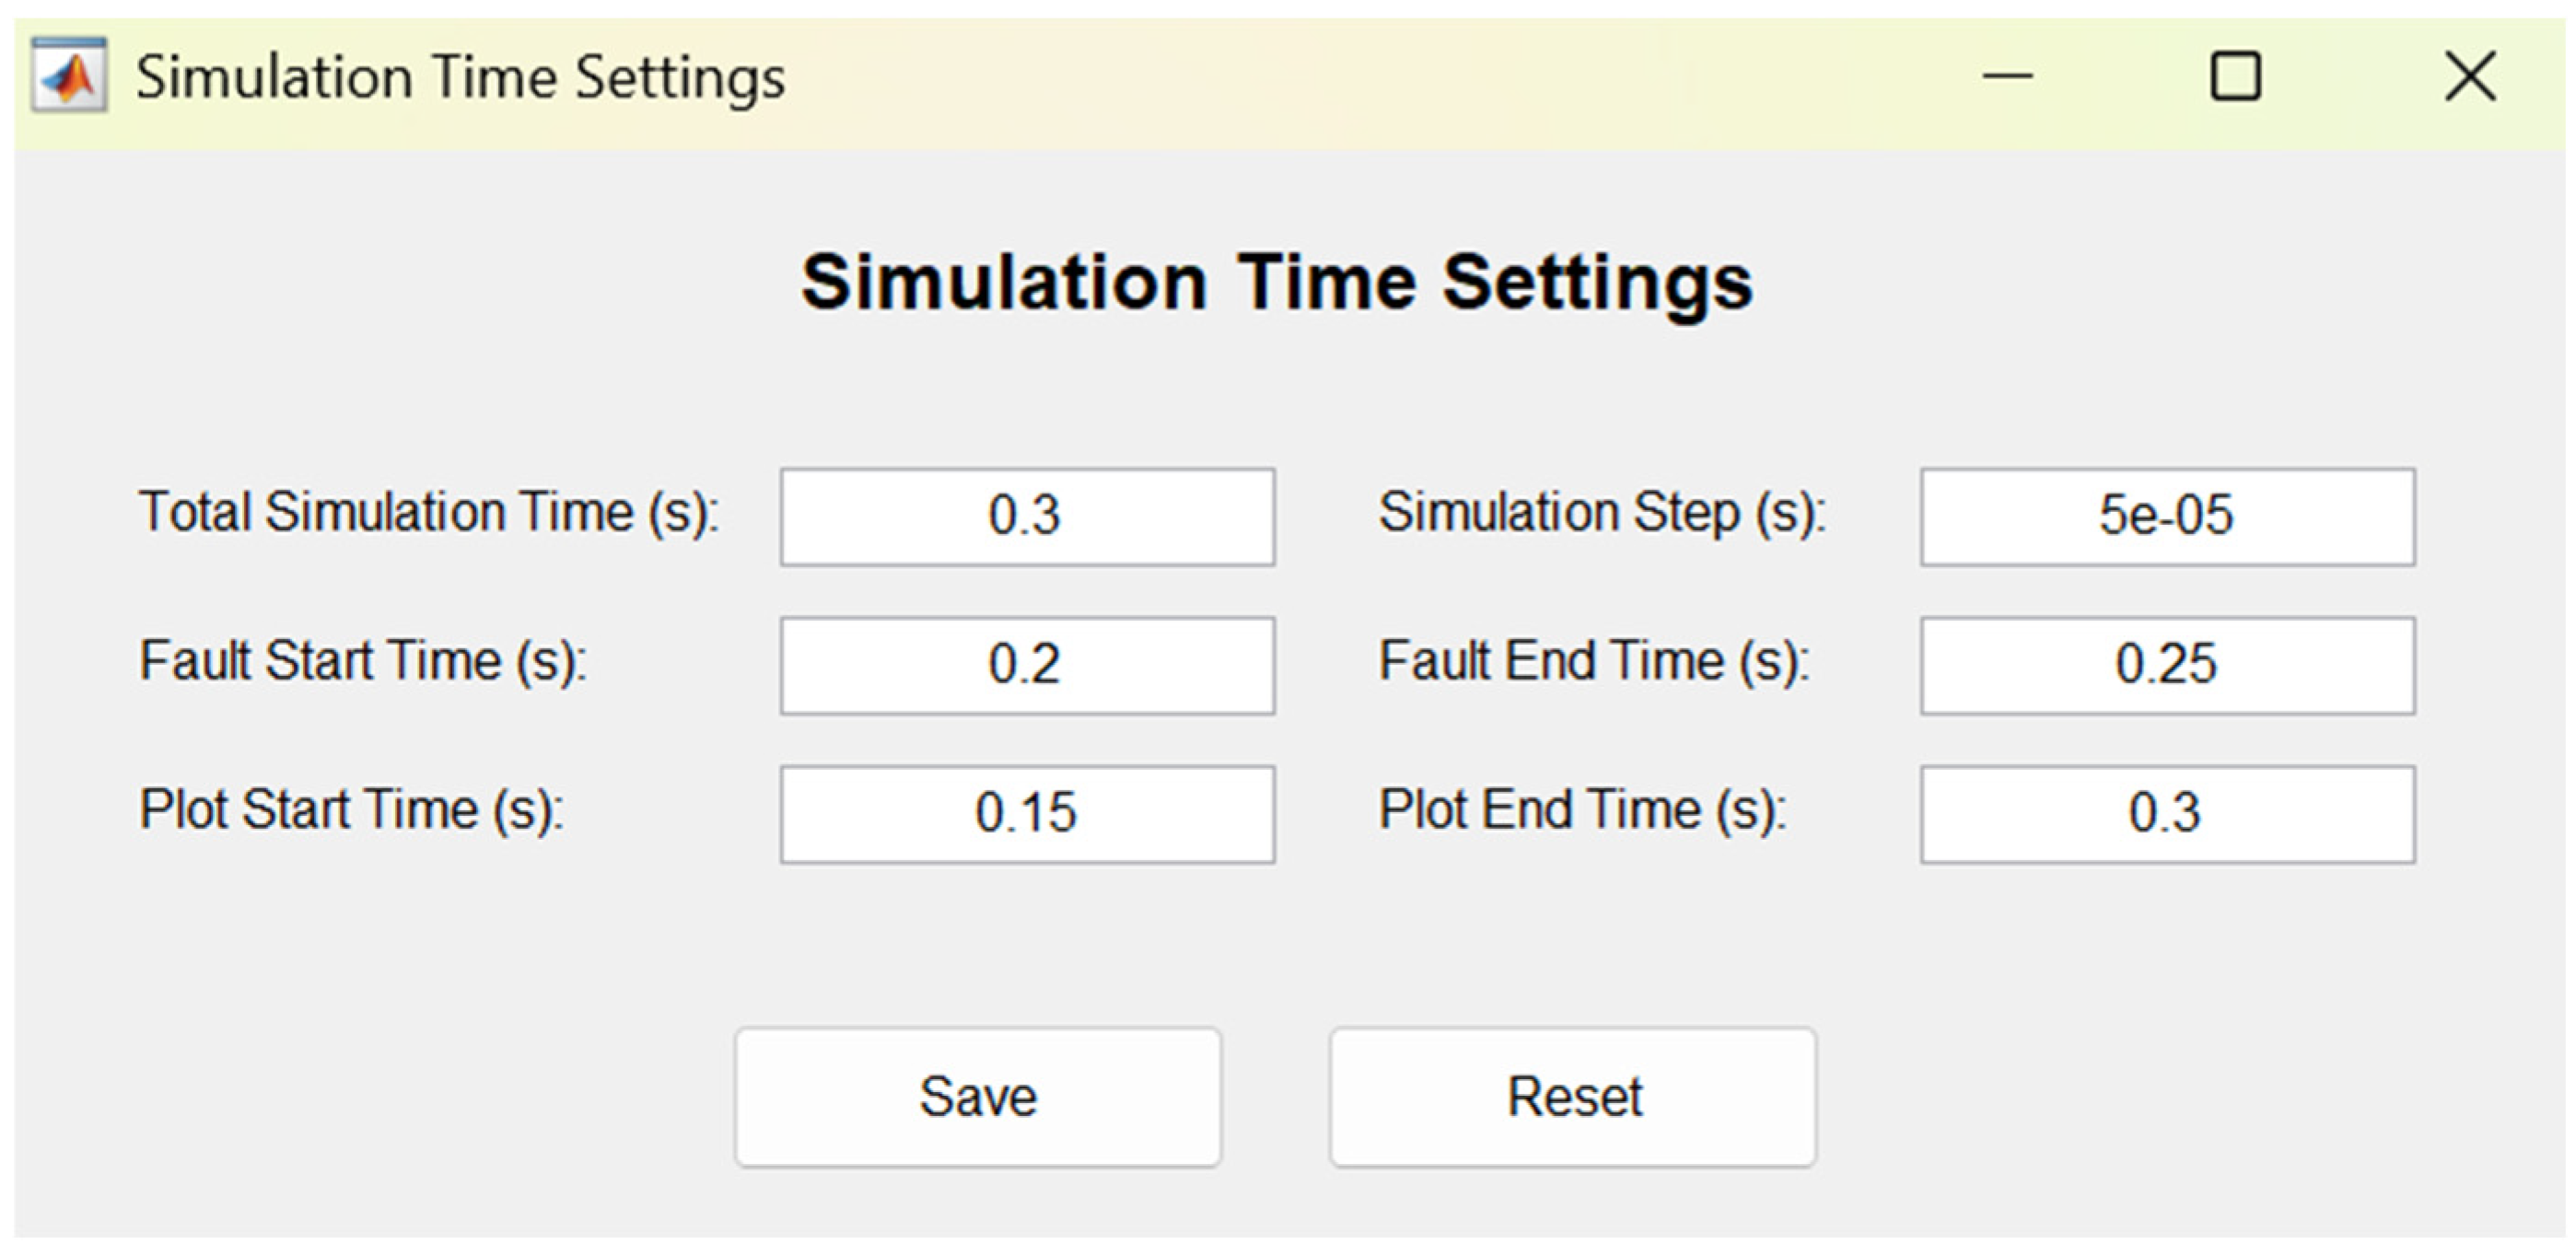Image resolution: width=2576 pixels, height=1256 pixels.
Task: Click the MATLAB logo in the title bar
Action: tap(69, 76)
